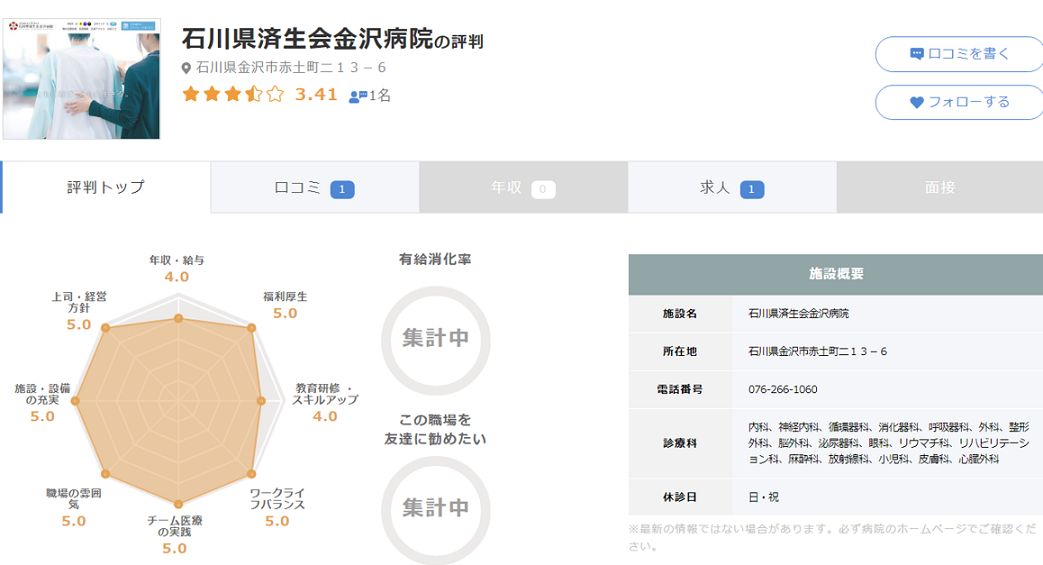Open the 年収 tab
This screenshot has width=1043, height=565.
coord(523,188)
